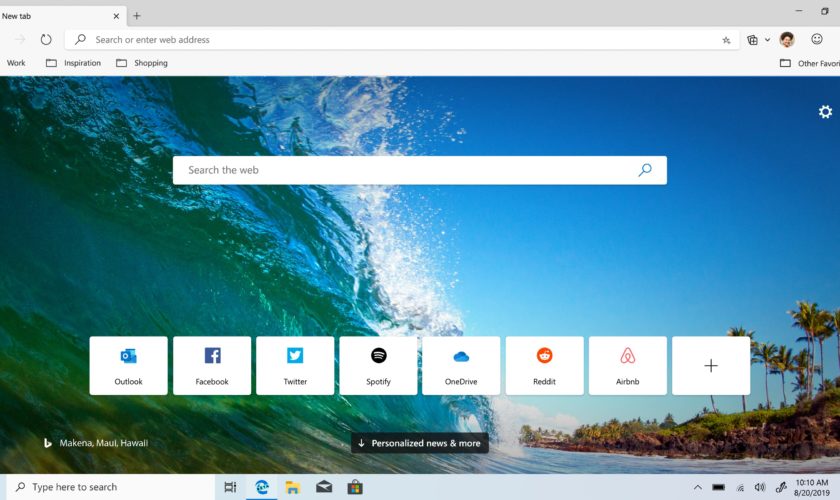The width and height of the screenshot is (840, 500).
Task: Click the smiley feedback icon
Action: point(817,40)
